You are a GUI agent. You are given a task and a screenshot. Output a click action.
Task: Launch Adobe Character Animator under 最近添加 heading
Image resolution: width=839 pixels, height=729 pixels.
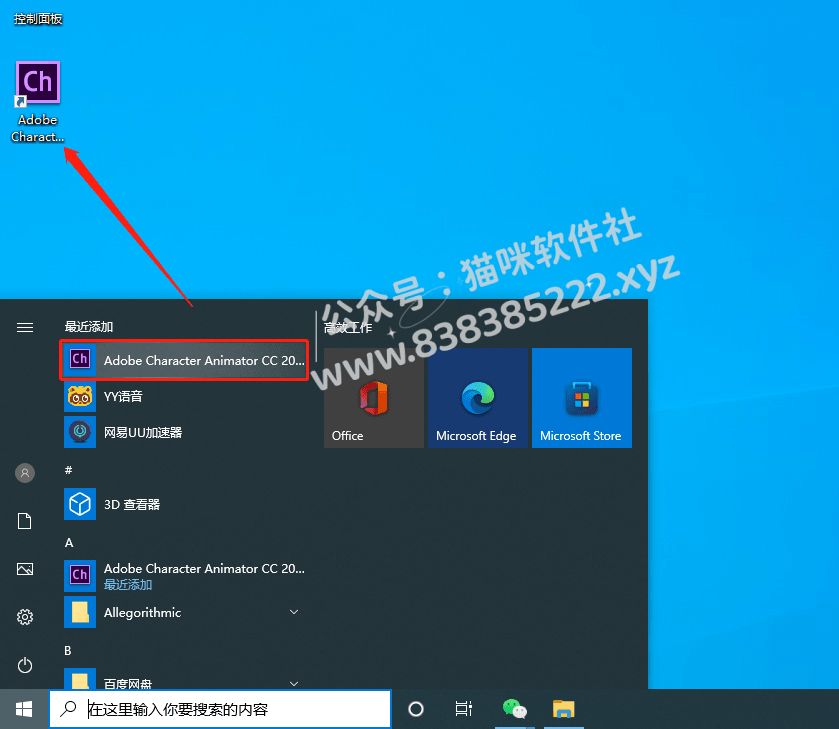(184, 360)
